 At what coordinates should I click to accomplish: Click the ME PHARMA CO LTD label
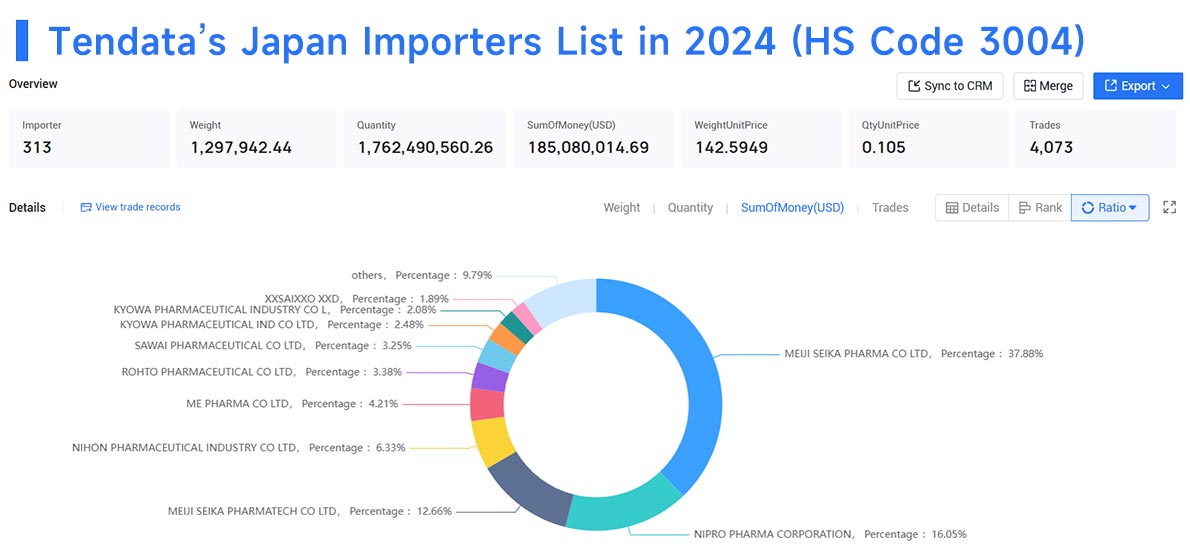click(x=291, y=404)
